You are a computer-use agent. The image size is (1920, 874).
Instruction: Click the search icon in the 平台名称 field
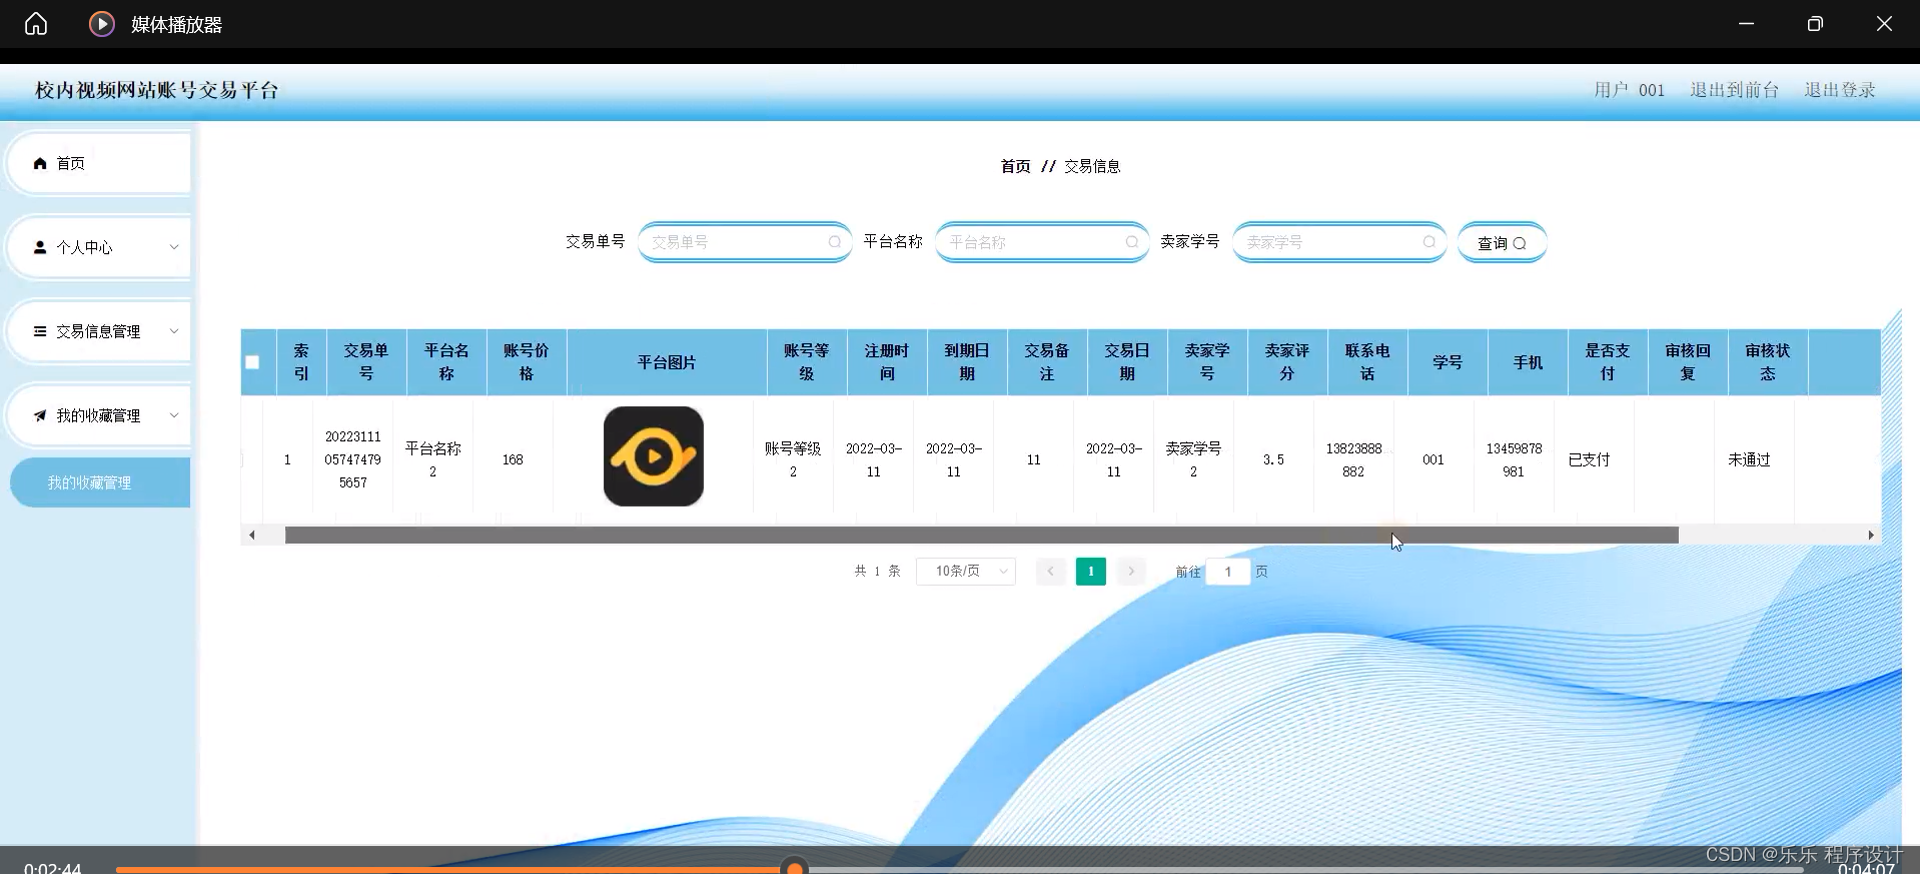[1131, 242]
